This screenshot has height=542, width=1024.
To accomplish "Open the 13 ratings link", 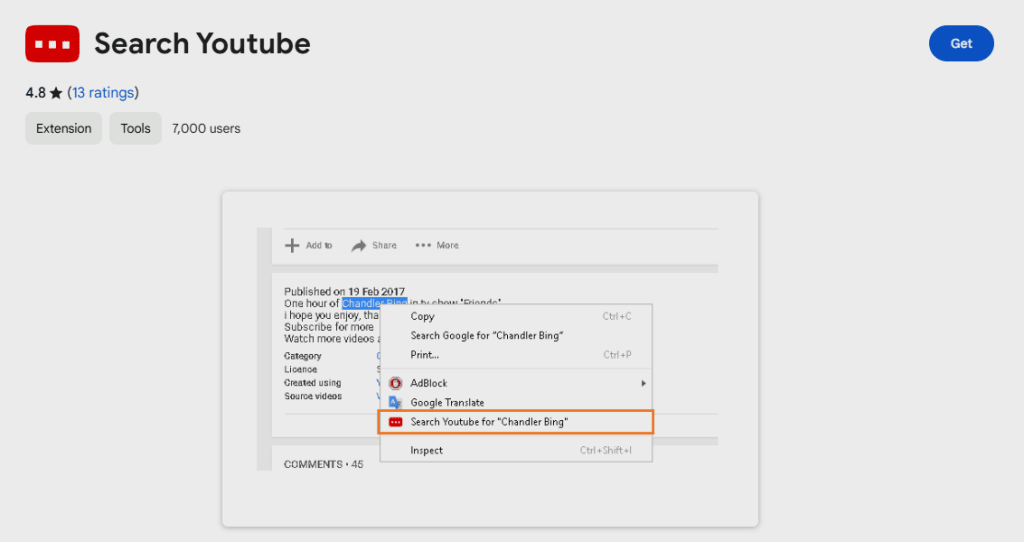I will [x=103, y=93].
